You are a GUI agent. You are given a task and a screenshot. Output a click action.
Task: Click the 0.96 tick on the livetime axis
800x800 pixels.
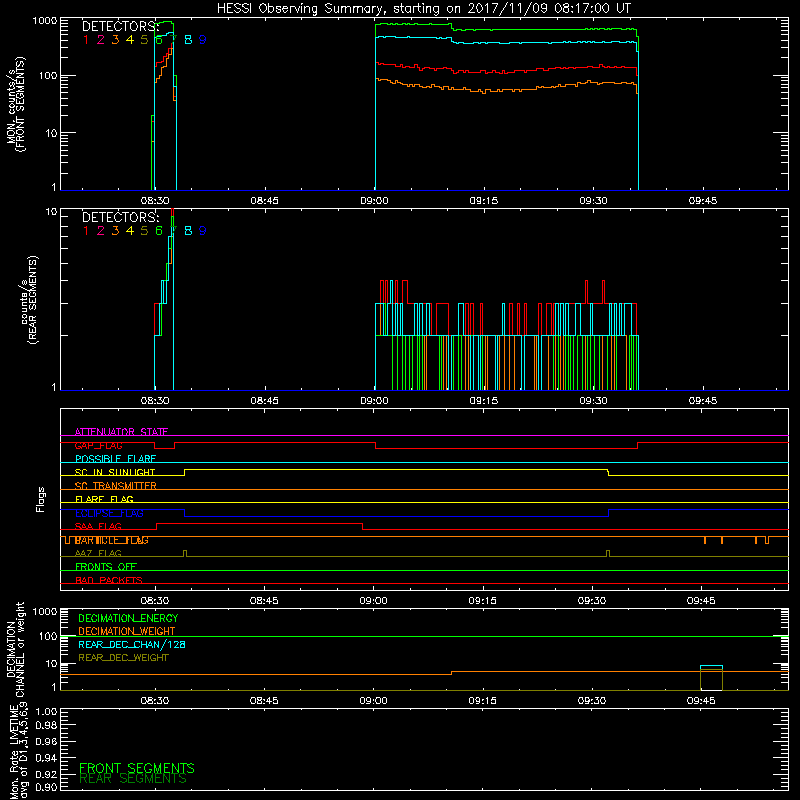pyautogui.click(x=46, y=741)
